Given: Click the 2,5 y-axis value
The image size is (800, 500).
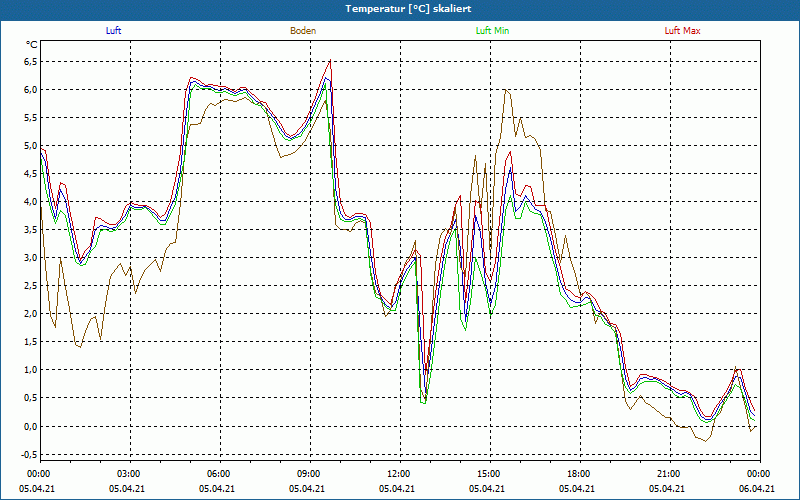Looking at the screenshot, I should (32, 286).
